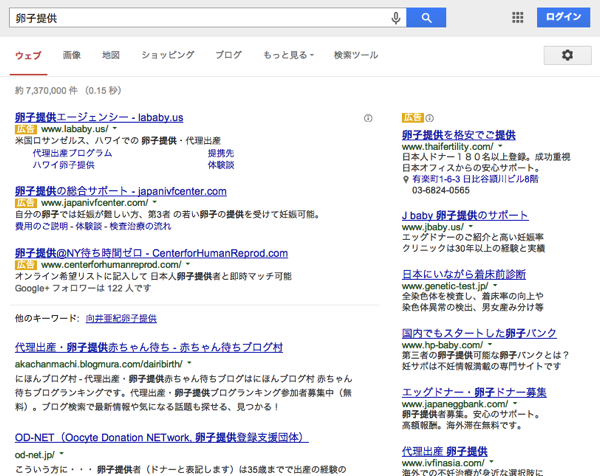Click the URL text www.lababy.us/
This screenshot has height=476, width=600.
pyautogui.click(x=75, y=129)
